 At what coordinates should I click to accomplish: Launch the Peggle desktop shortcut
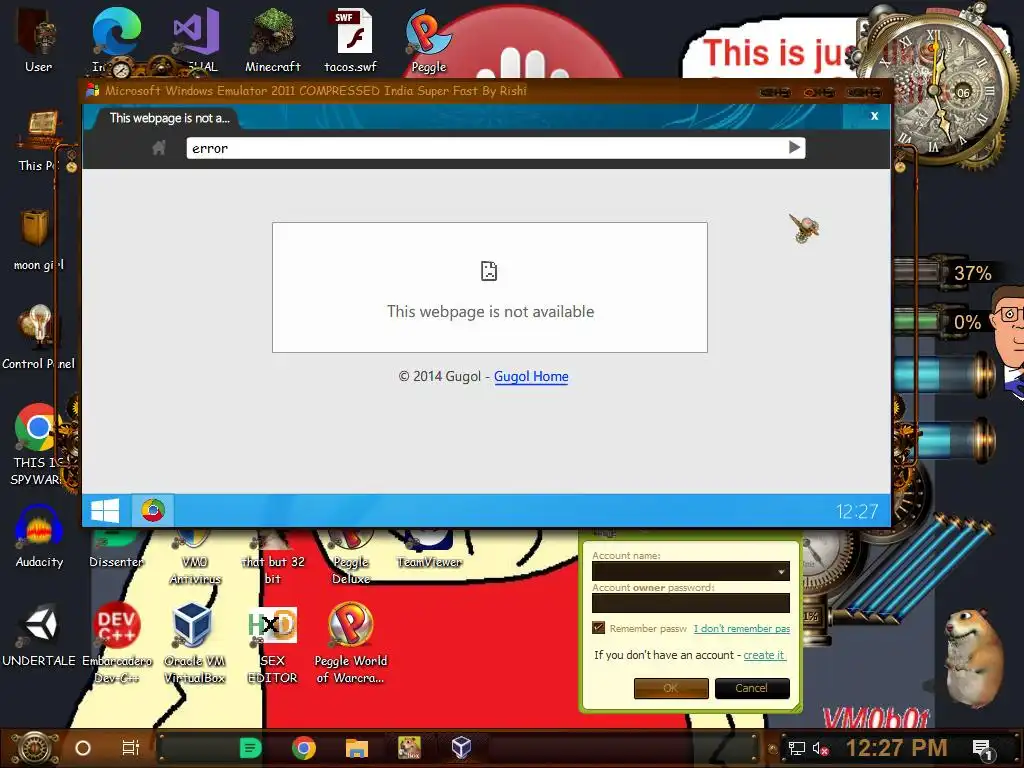coord(428,39)
